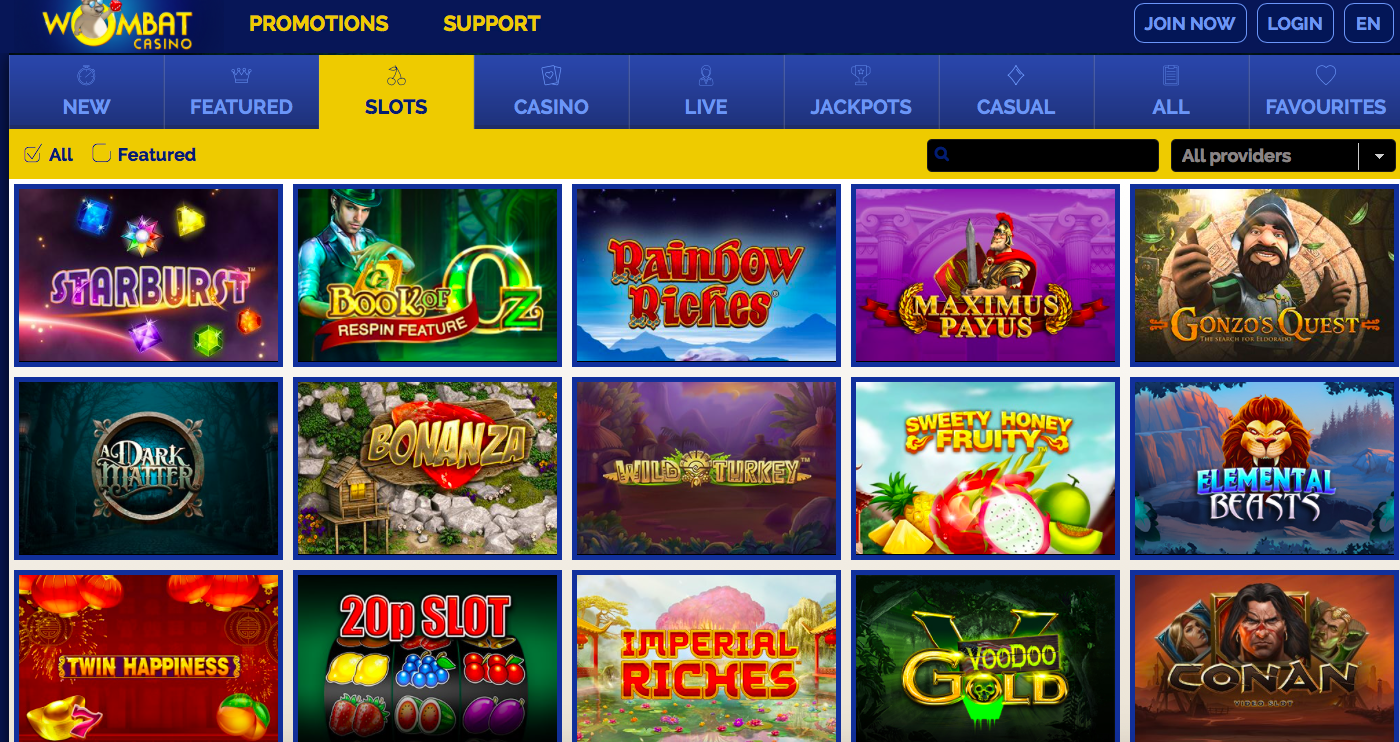Click the JOIN NOW button
This screenshot has width=1400, height=742.
pyautogui.click(x=1190, y=24)
